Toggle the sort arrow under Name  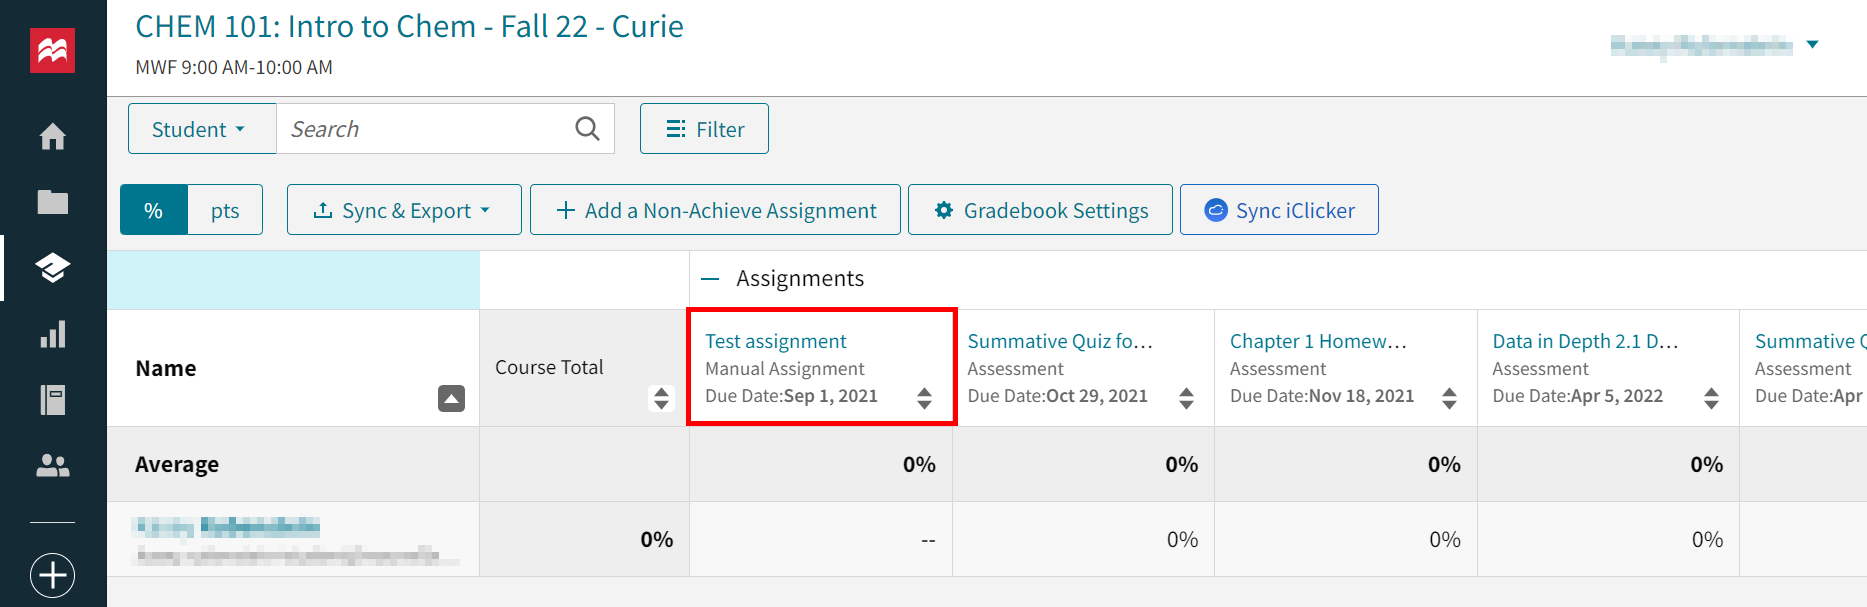[x=451, y=398]
